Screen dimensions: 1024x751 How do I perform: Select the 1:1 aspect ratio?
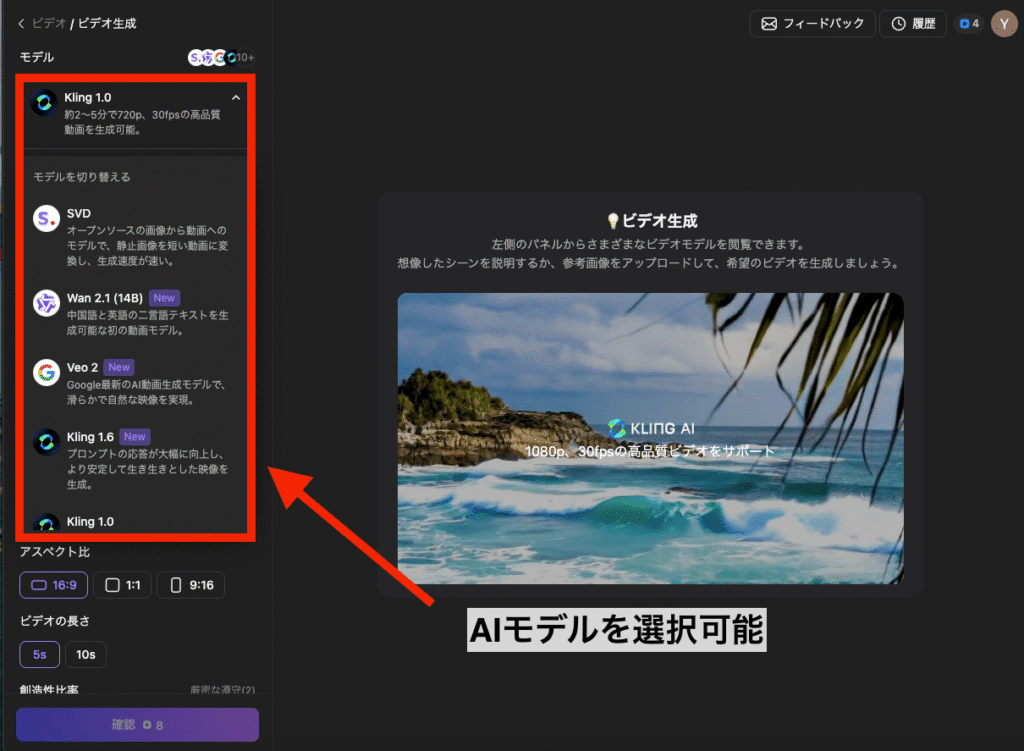pos(122,585)
